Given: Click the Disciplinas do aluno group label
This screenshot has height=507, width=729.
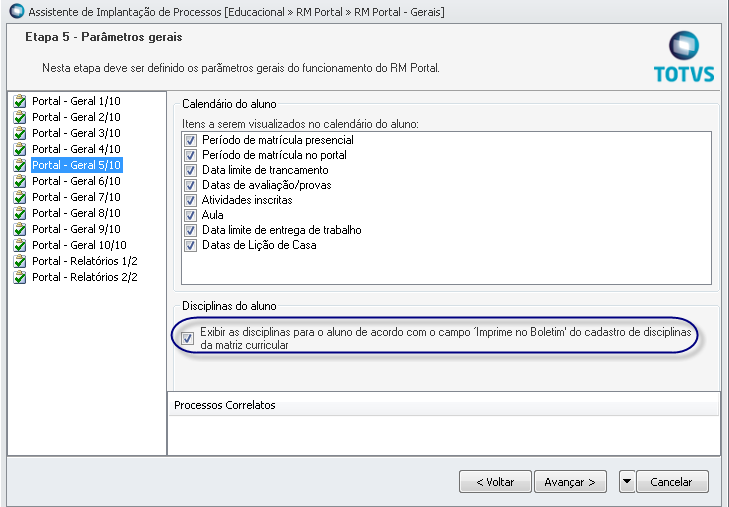Looking at the screenshot, I should pyautogui.click(x=229, y=306).
